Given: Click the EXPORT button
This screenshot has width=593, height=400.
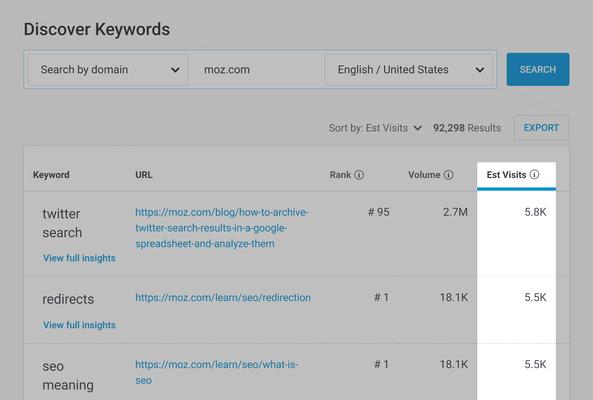Looking at the screenshot, I should tap(541, 128).
